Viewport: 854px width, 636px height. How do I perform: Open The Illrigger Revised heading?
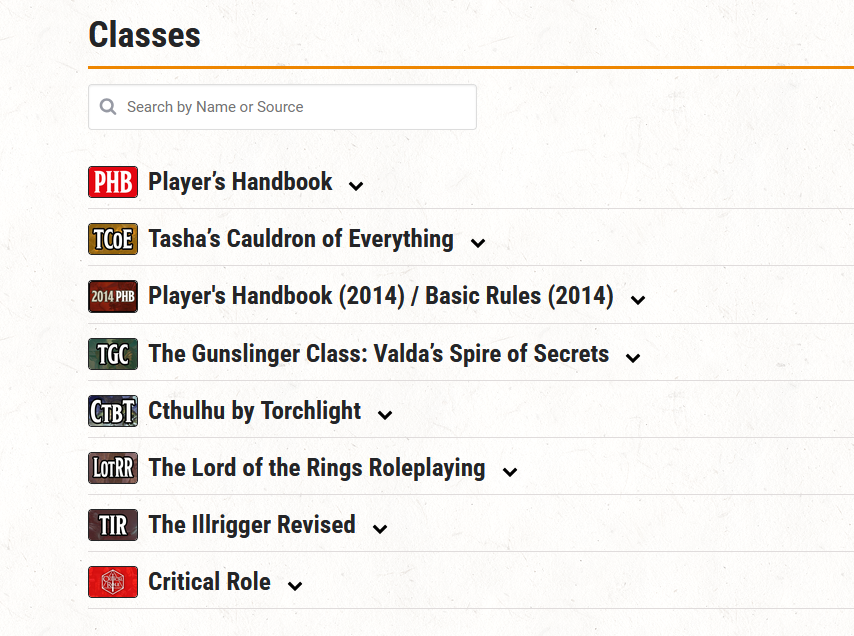click(x=252, y=525)
